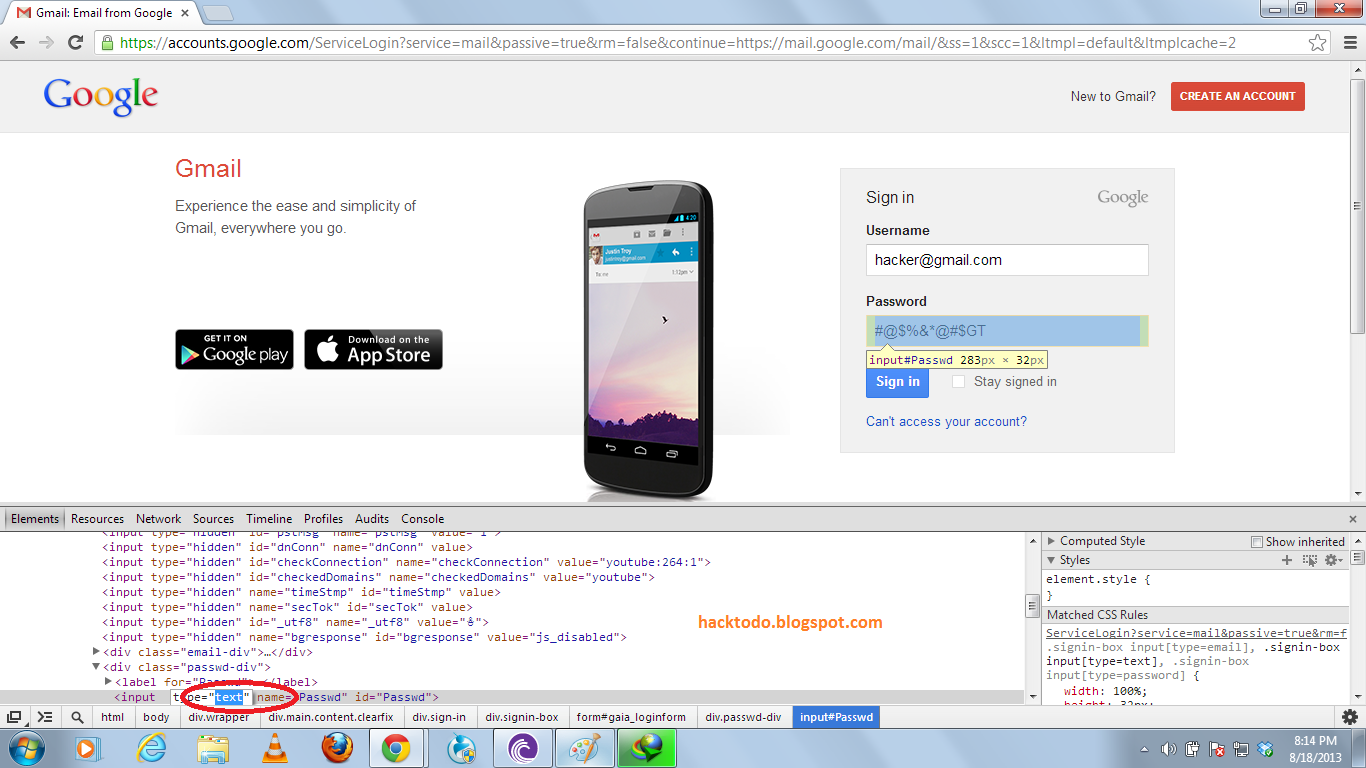Launch Internet Explorer from the taskbar
The width and height of the screenshot is (1366, 768).
point(151,748)
